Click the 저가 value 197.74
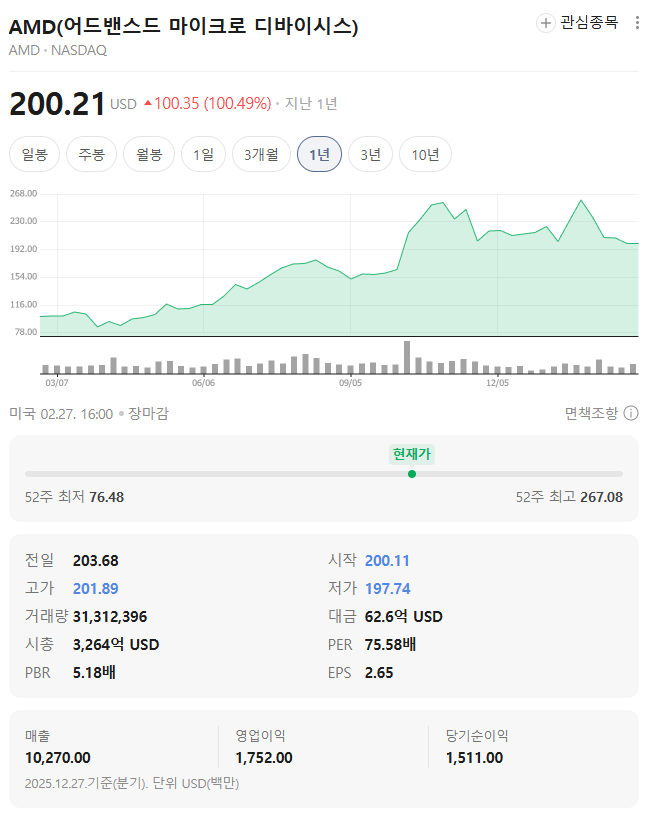 (x=387, y=589)
